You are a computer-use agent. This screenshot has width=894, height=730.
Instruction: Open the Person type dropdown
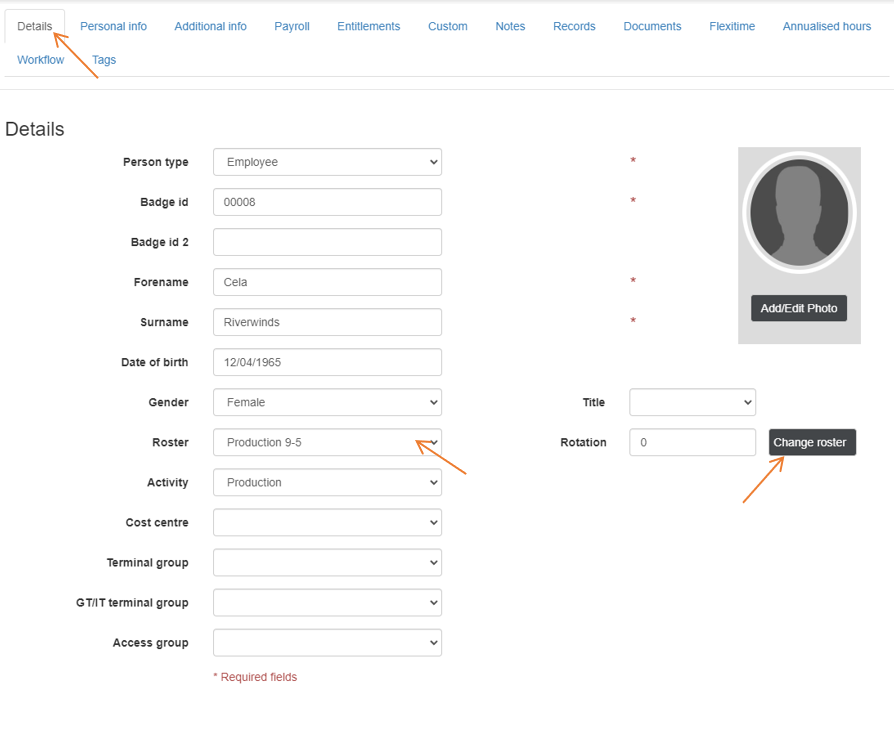coord(327,162)
